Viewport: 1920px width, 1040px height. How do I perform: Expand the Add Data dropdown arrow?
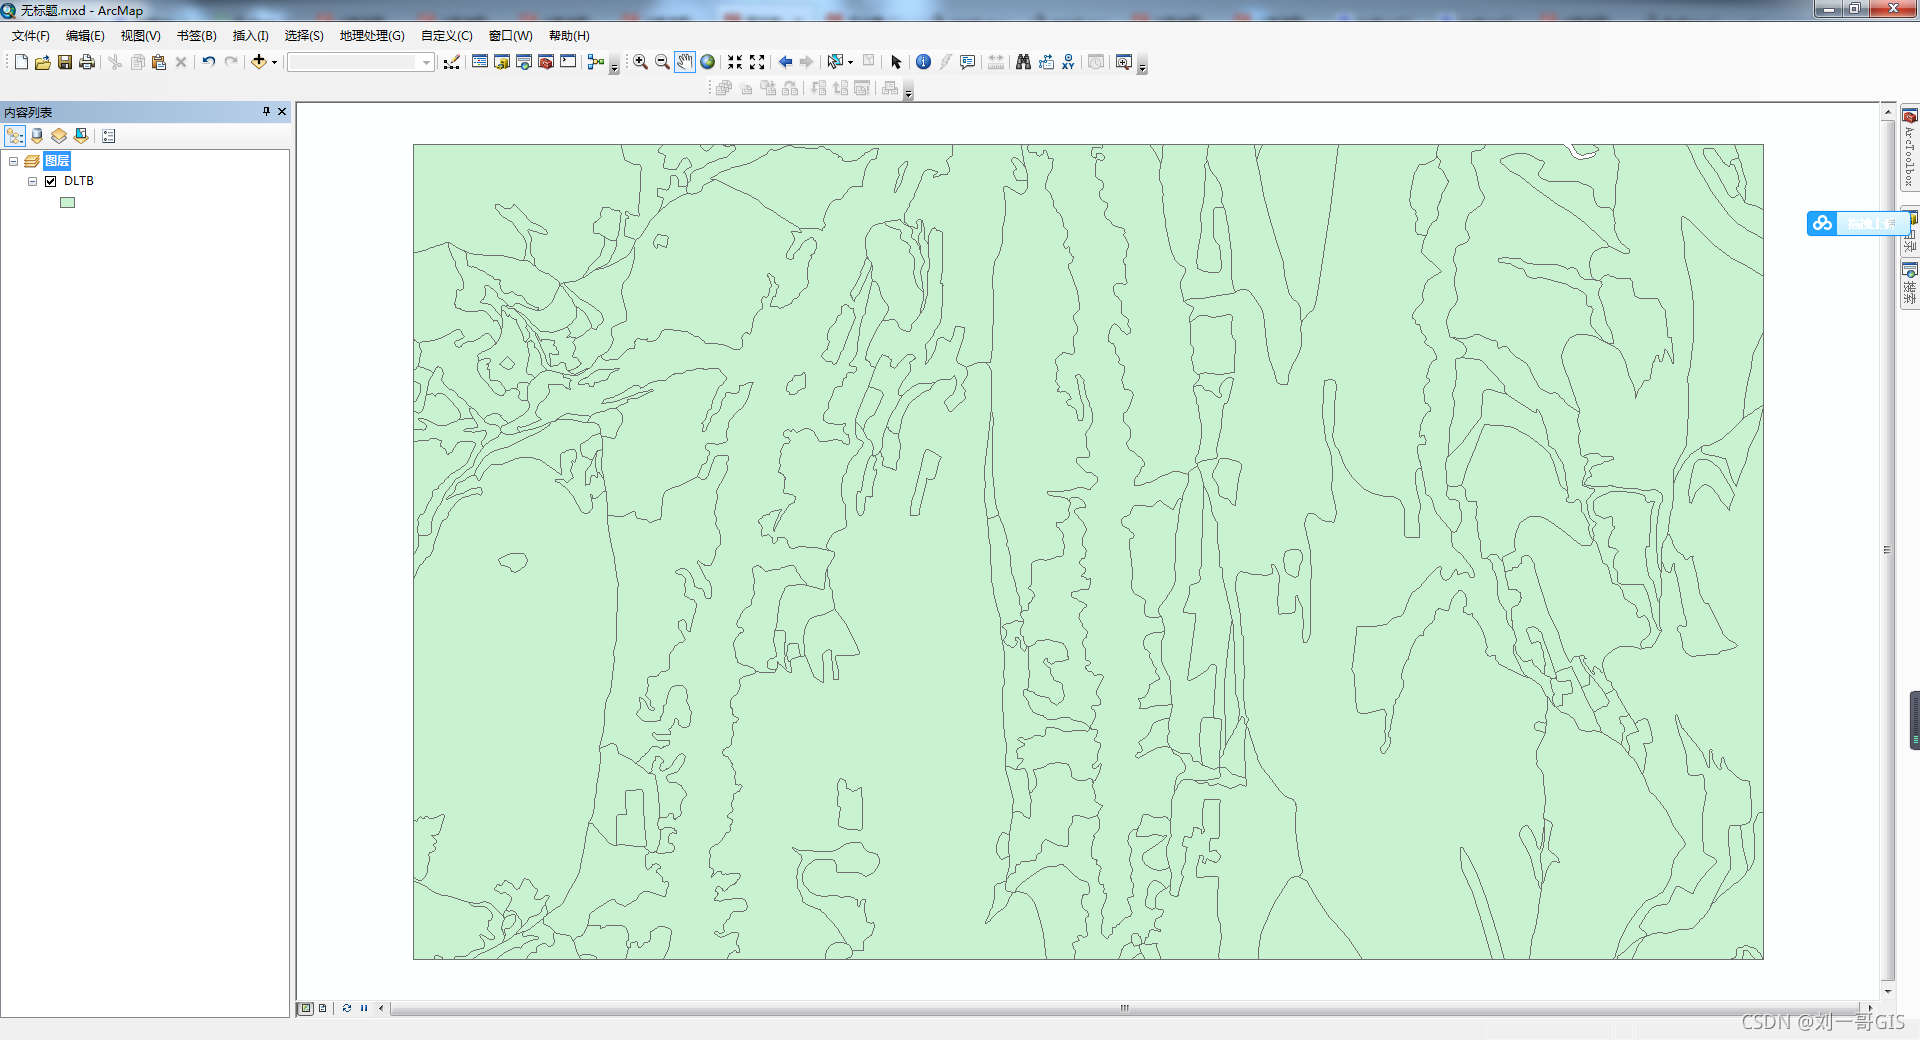click(275, 62)
